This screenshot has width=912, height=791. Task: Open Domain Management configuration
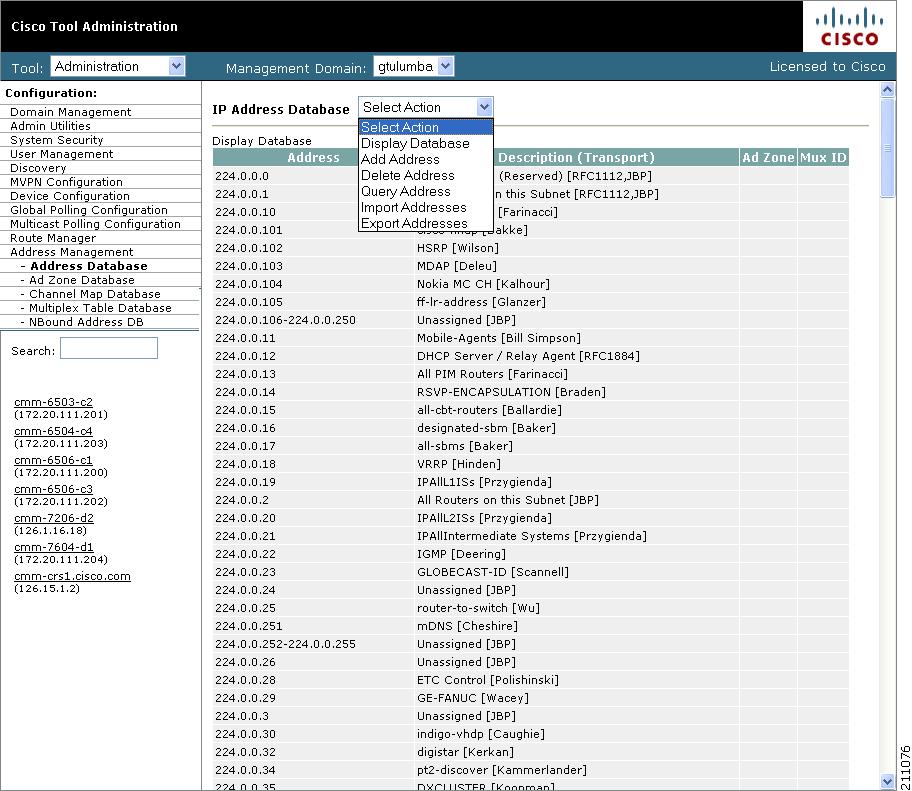pos(70,112)
